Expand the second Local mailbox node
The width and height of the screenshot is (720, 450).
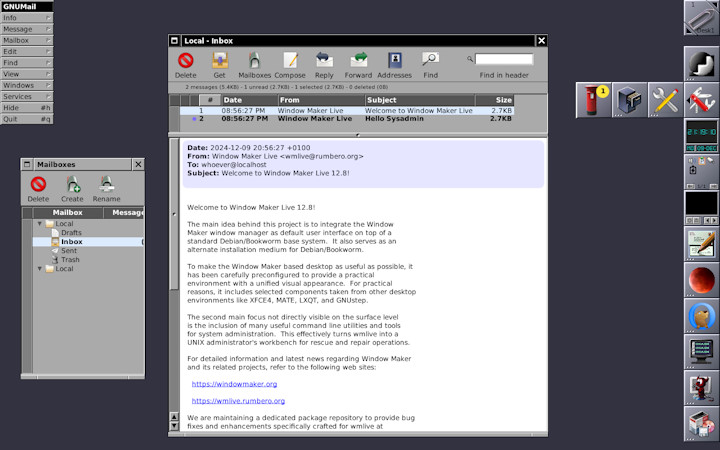click(40, 269)
